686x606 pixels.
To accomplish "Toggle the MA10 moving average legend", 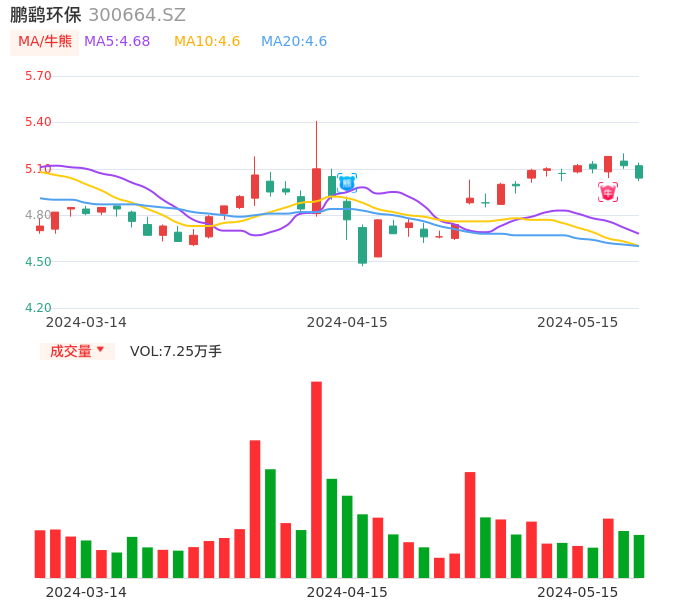I will [x=207, y=42].
